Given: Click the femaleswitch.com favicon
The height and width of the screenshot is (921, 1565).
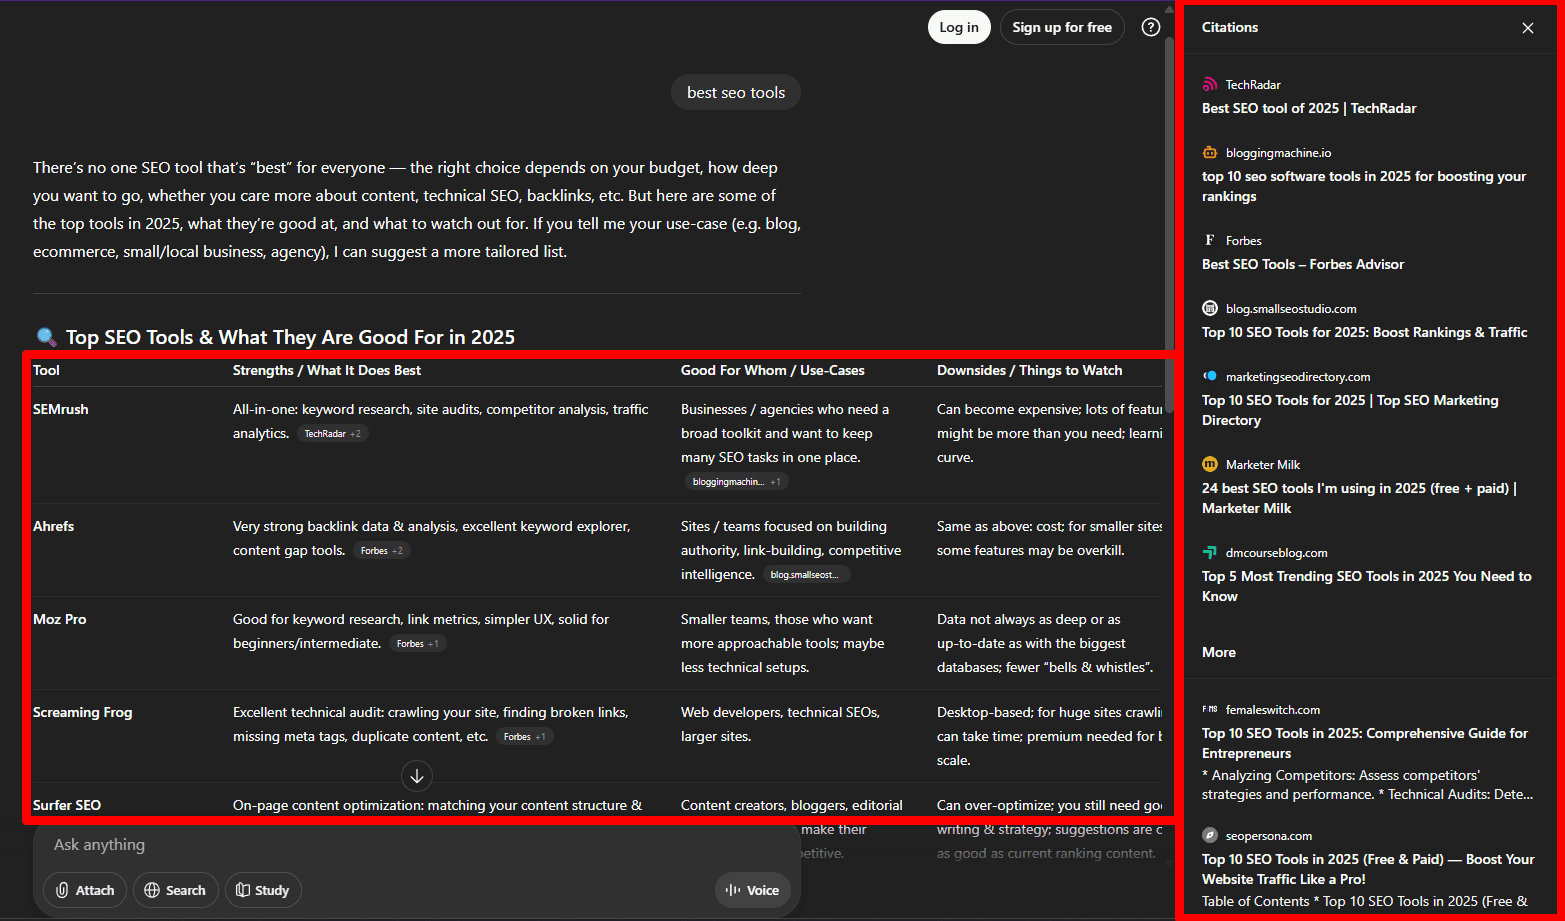Looking at the screenshot, I should click(1210, 710).
